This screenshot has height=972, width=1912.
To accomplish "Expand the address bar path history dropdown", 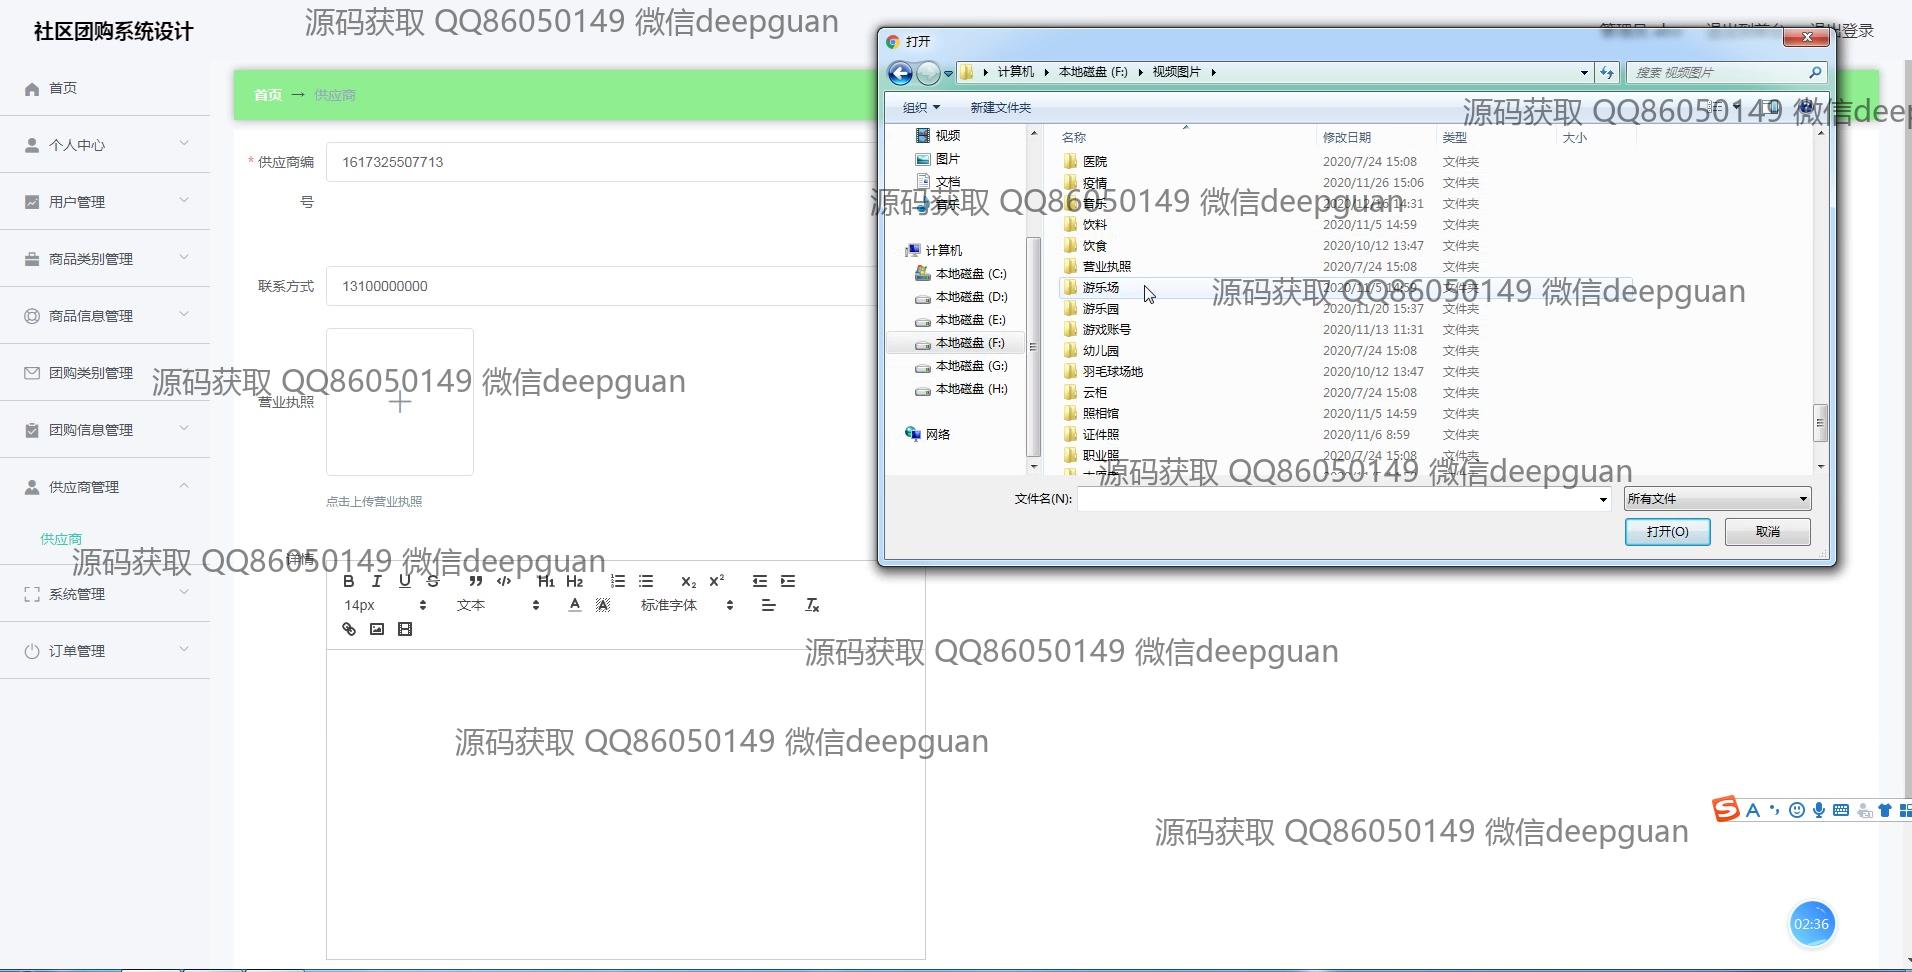I will tap(1584, 72).
